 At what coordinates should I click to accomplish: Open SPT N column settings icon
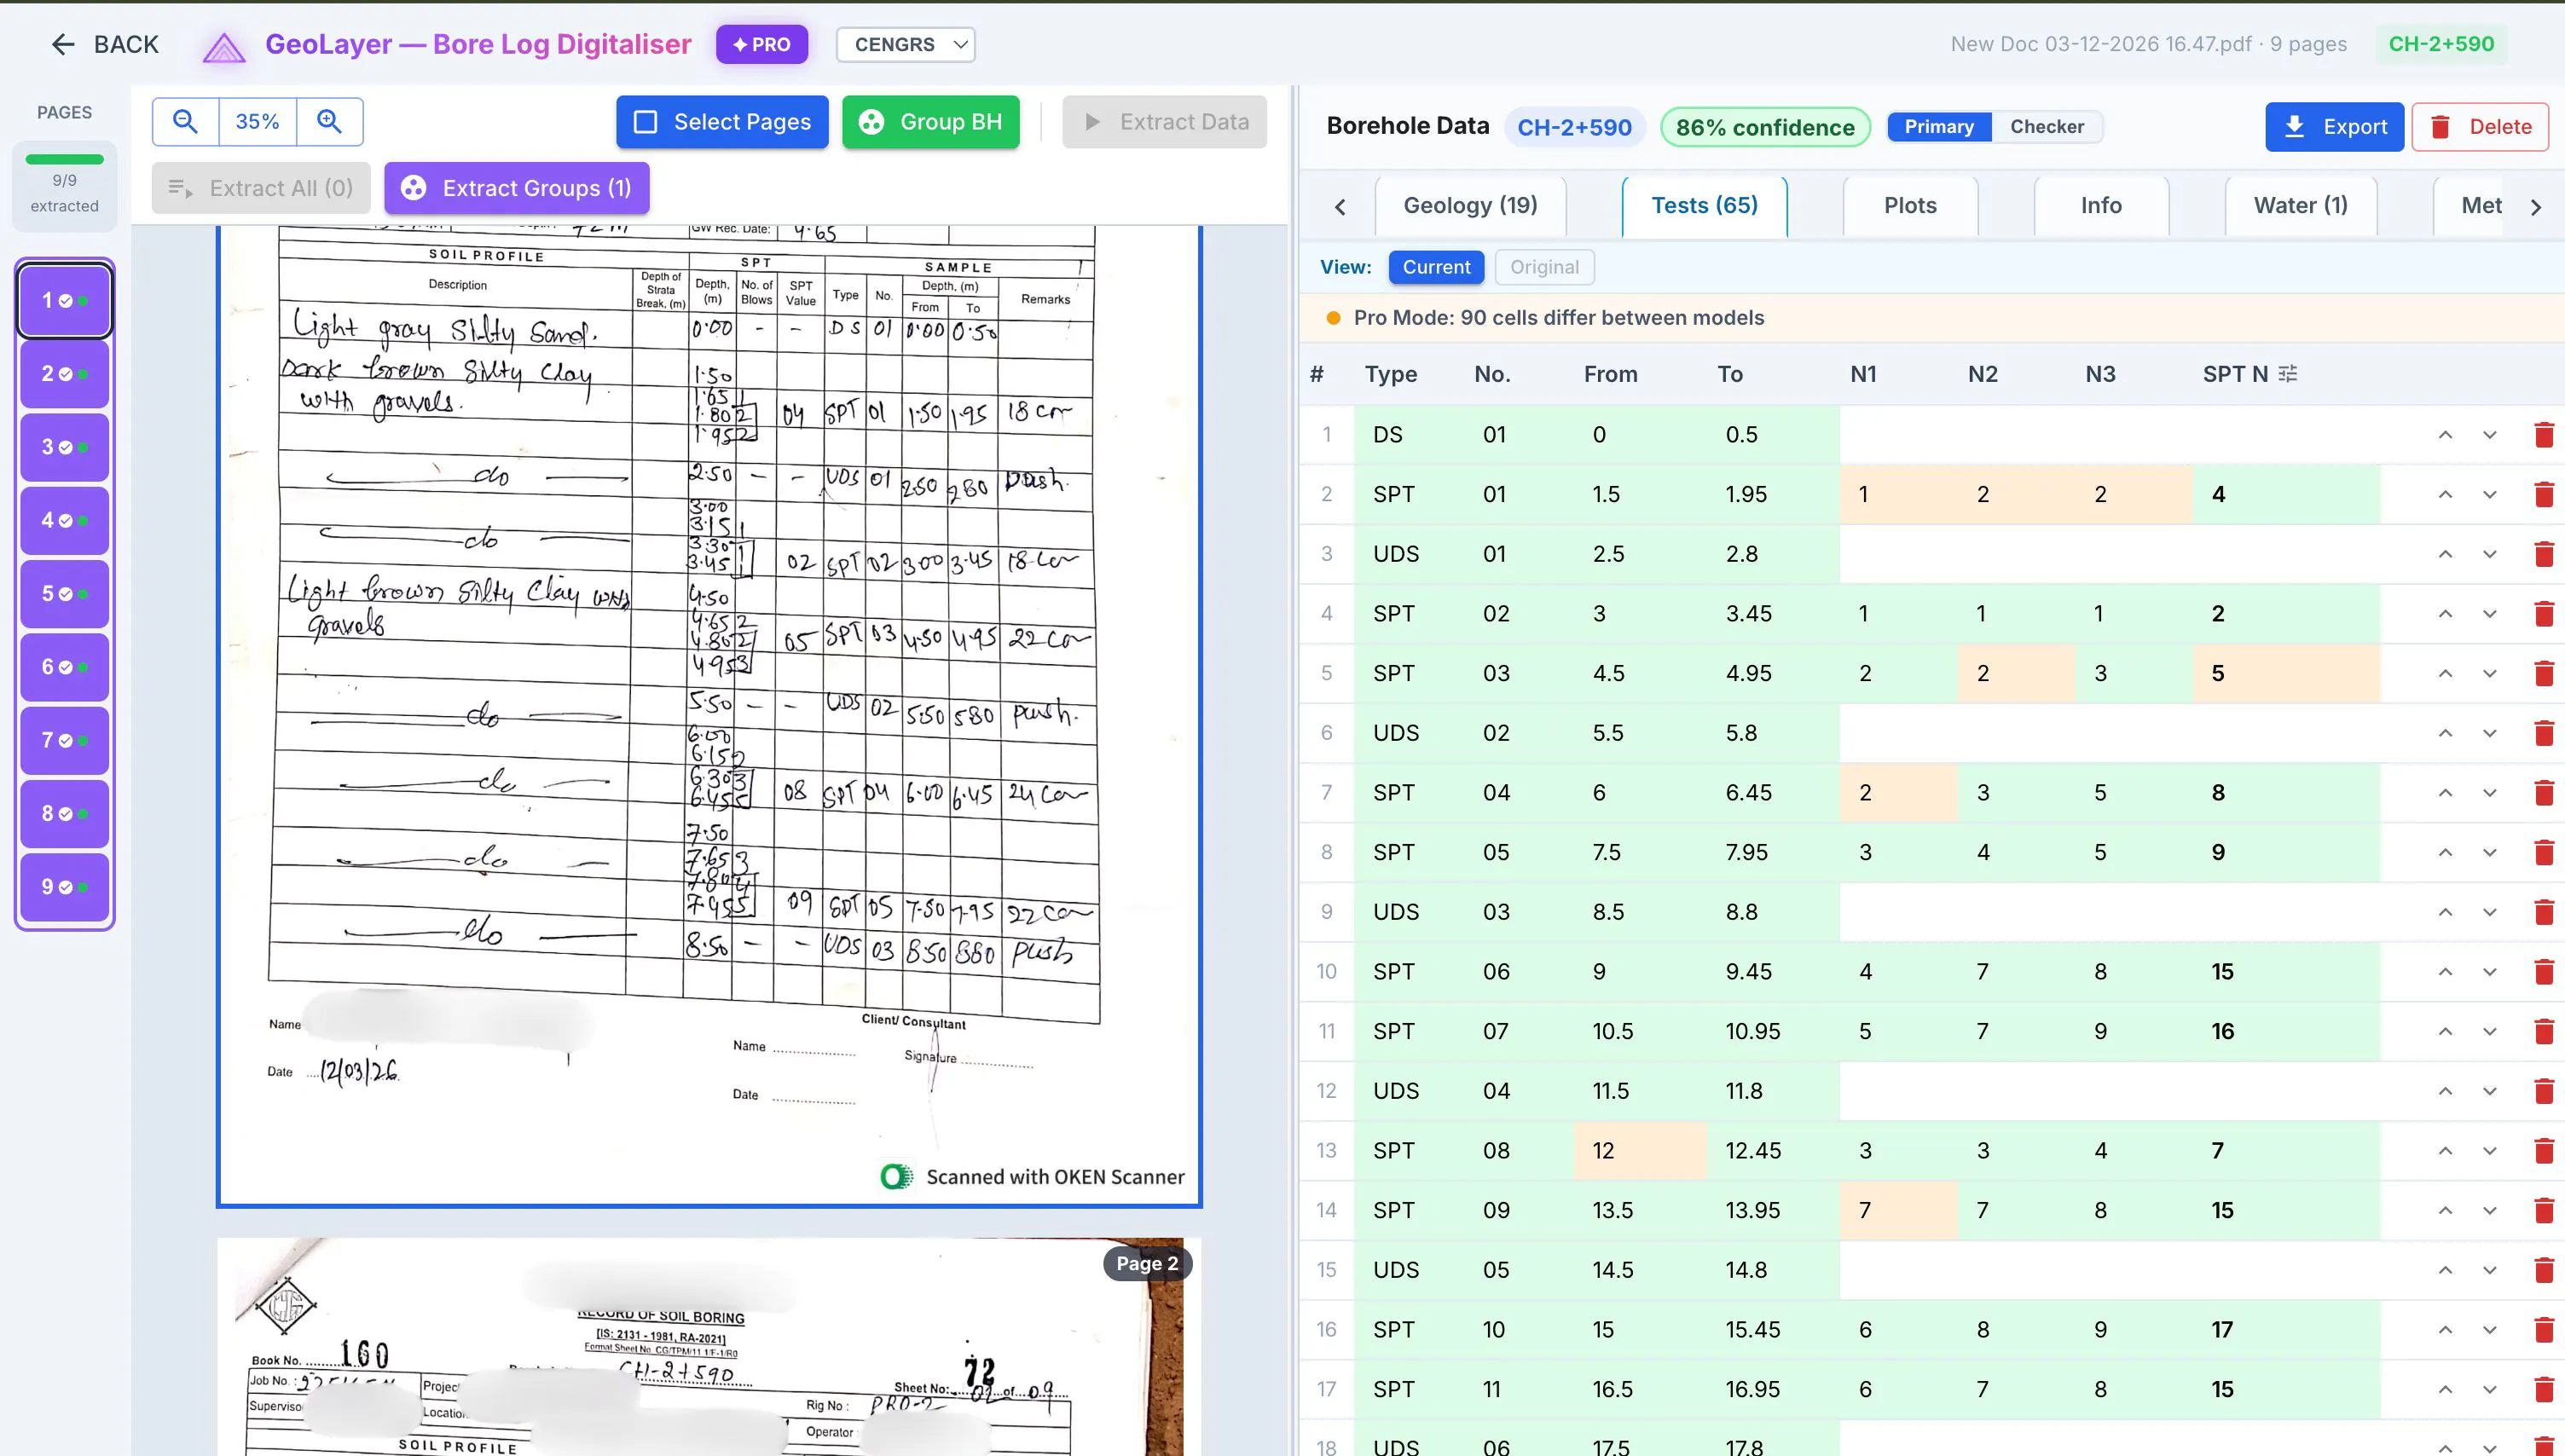(2287, 374)
